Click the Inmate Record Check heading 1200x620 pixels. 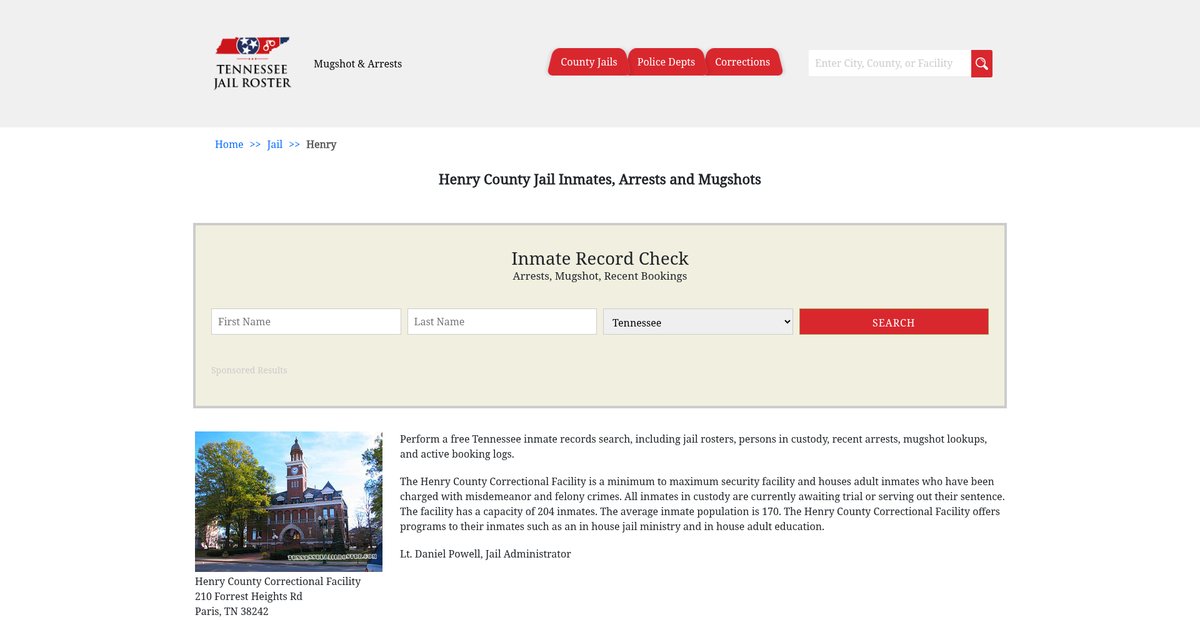[600, 259]
